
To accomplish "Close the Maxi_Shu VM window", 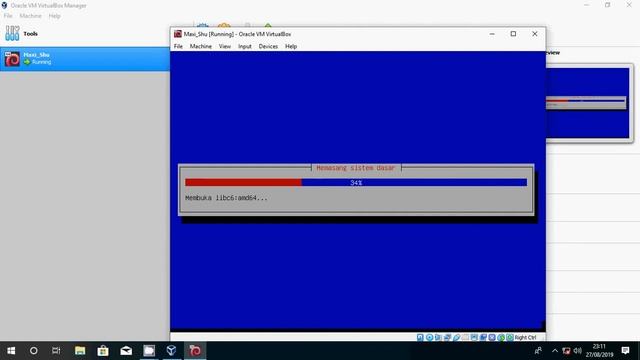I will coord(535,34).
